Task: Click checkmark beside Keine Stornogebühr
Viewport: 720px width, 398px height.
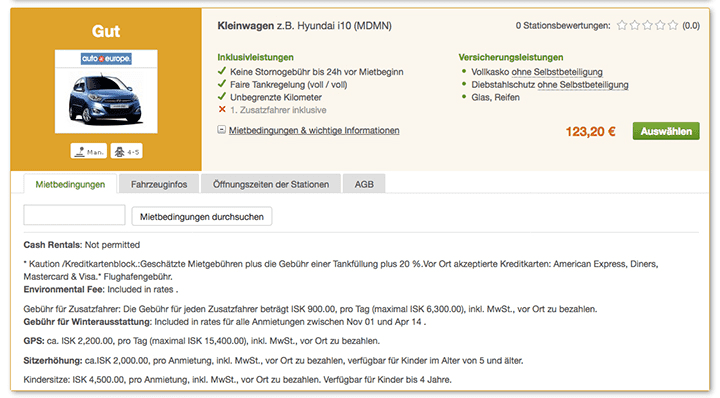Action: pos(222,71)
